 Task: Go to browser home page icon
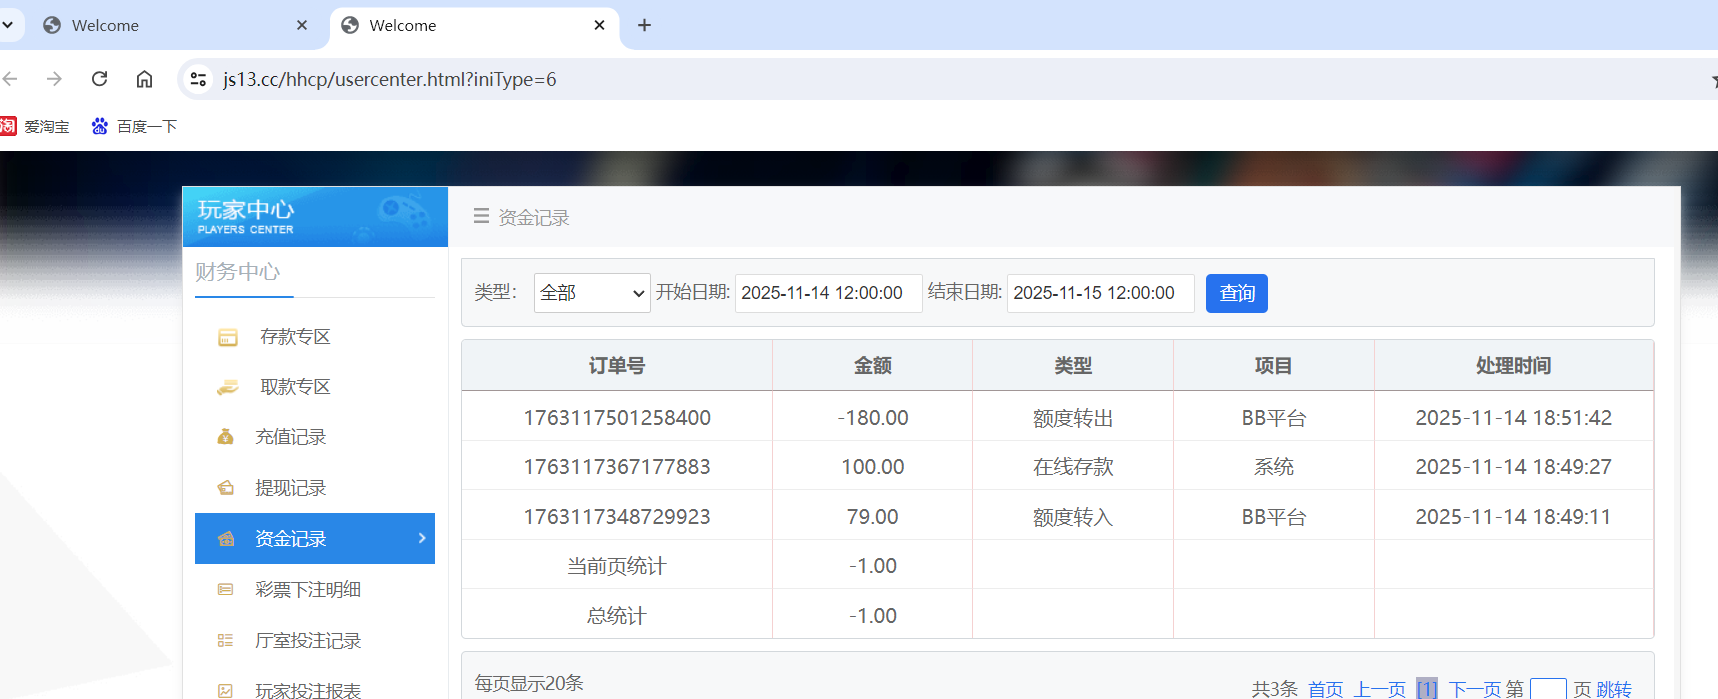(x=145, y=79)
